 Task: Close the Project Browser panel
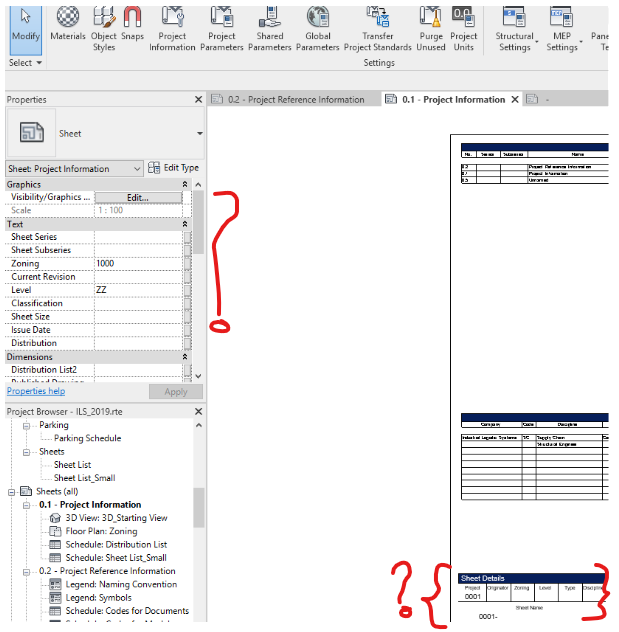click(x=198, y=412)
